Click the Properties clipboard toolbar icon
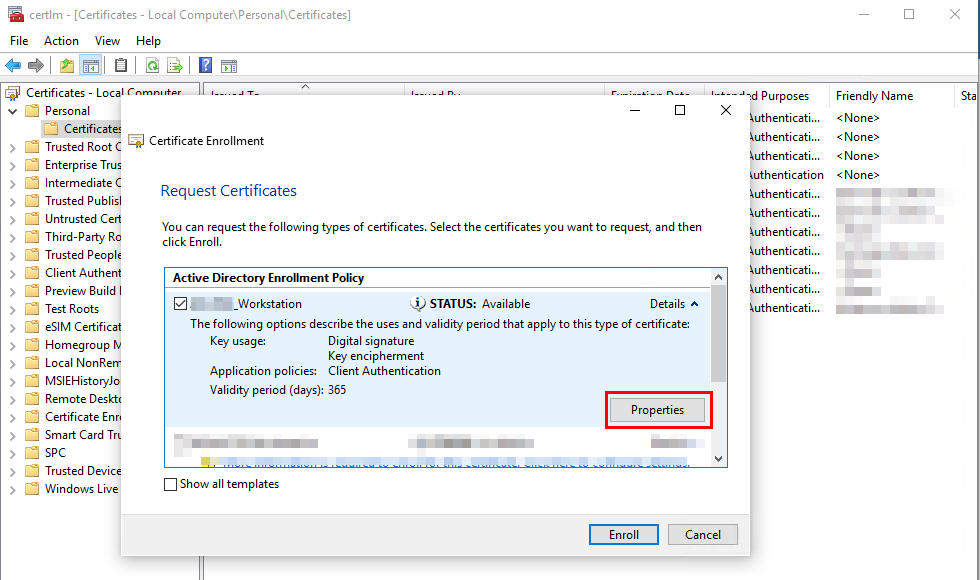Screen dimensions: 980x580 pyautogui.click(x=122, y=66)
